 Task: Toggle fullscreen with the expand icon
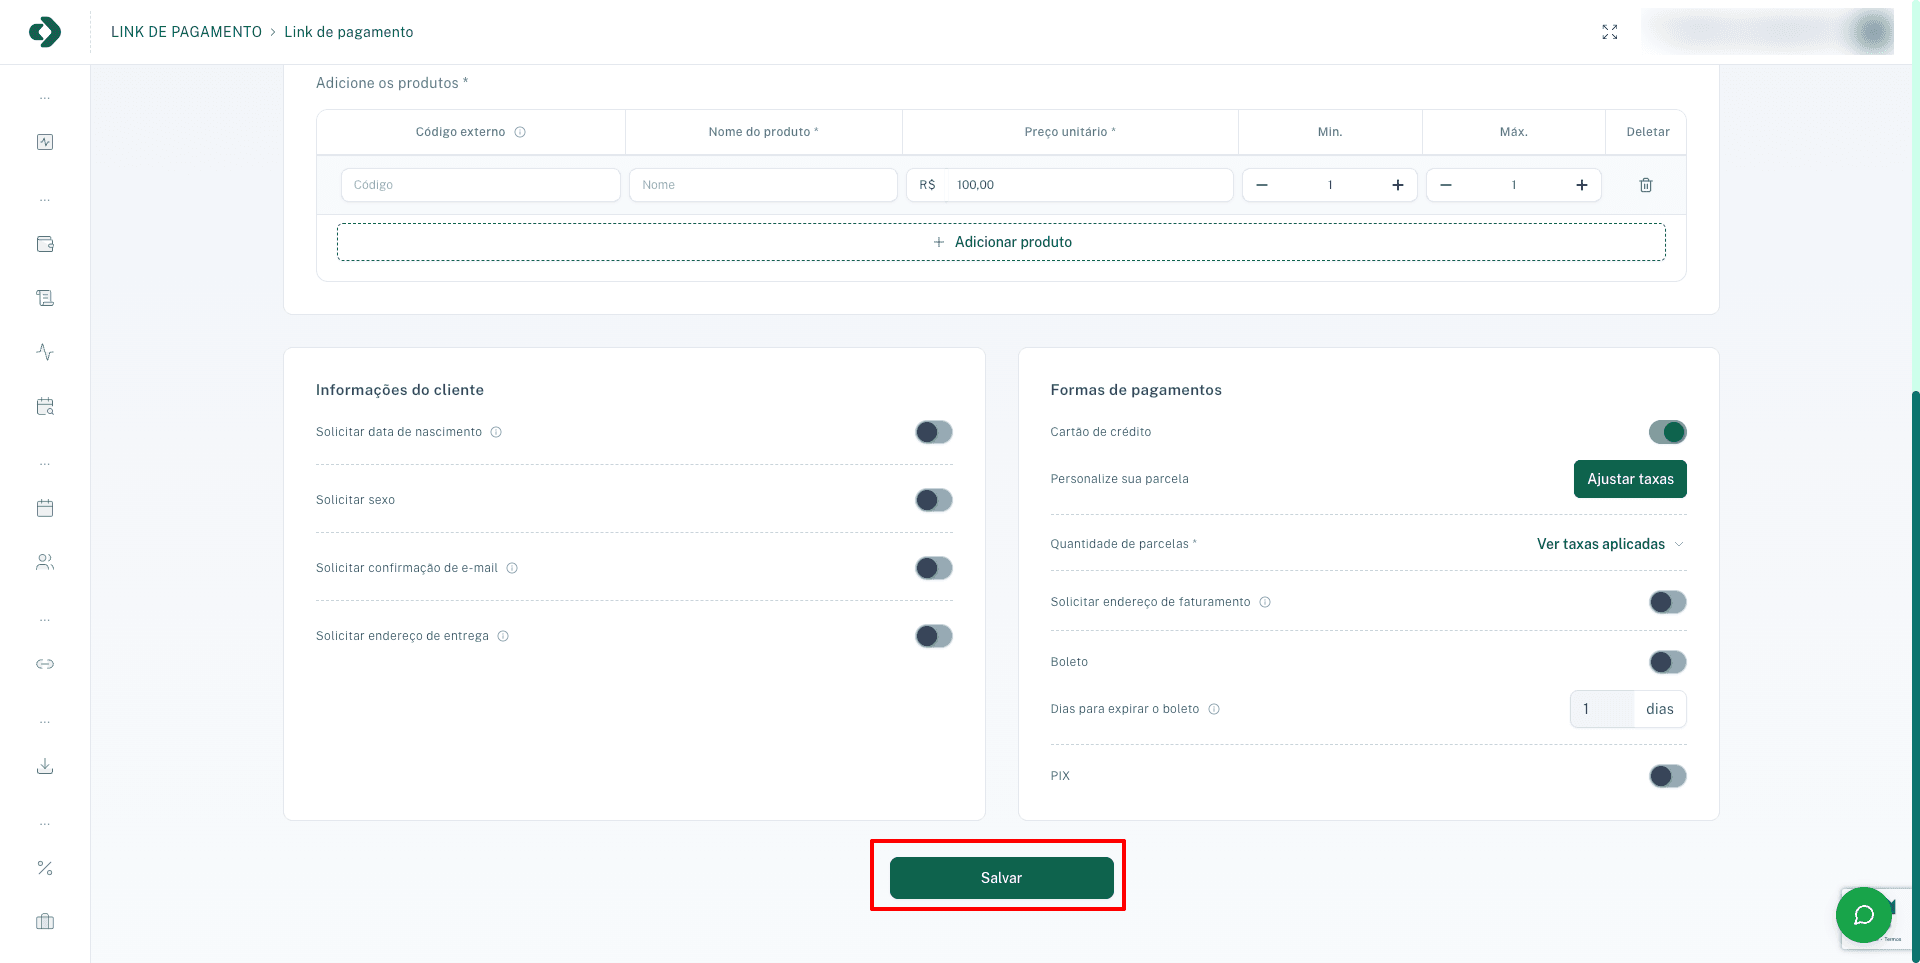[x=1610, y=32]
